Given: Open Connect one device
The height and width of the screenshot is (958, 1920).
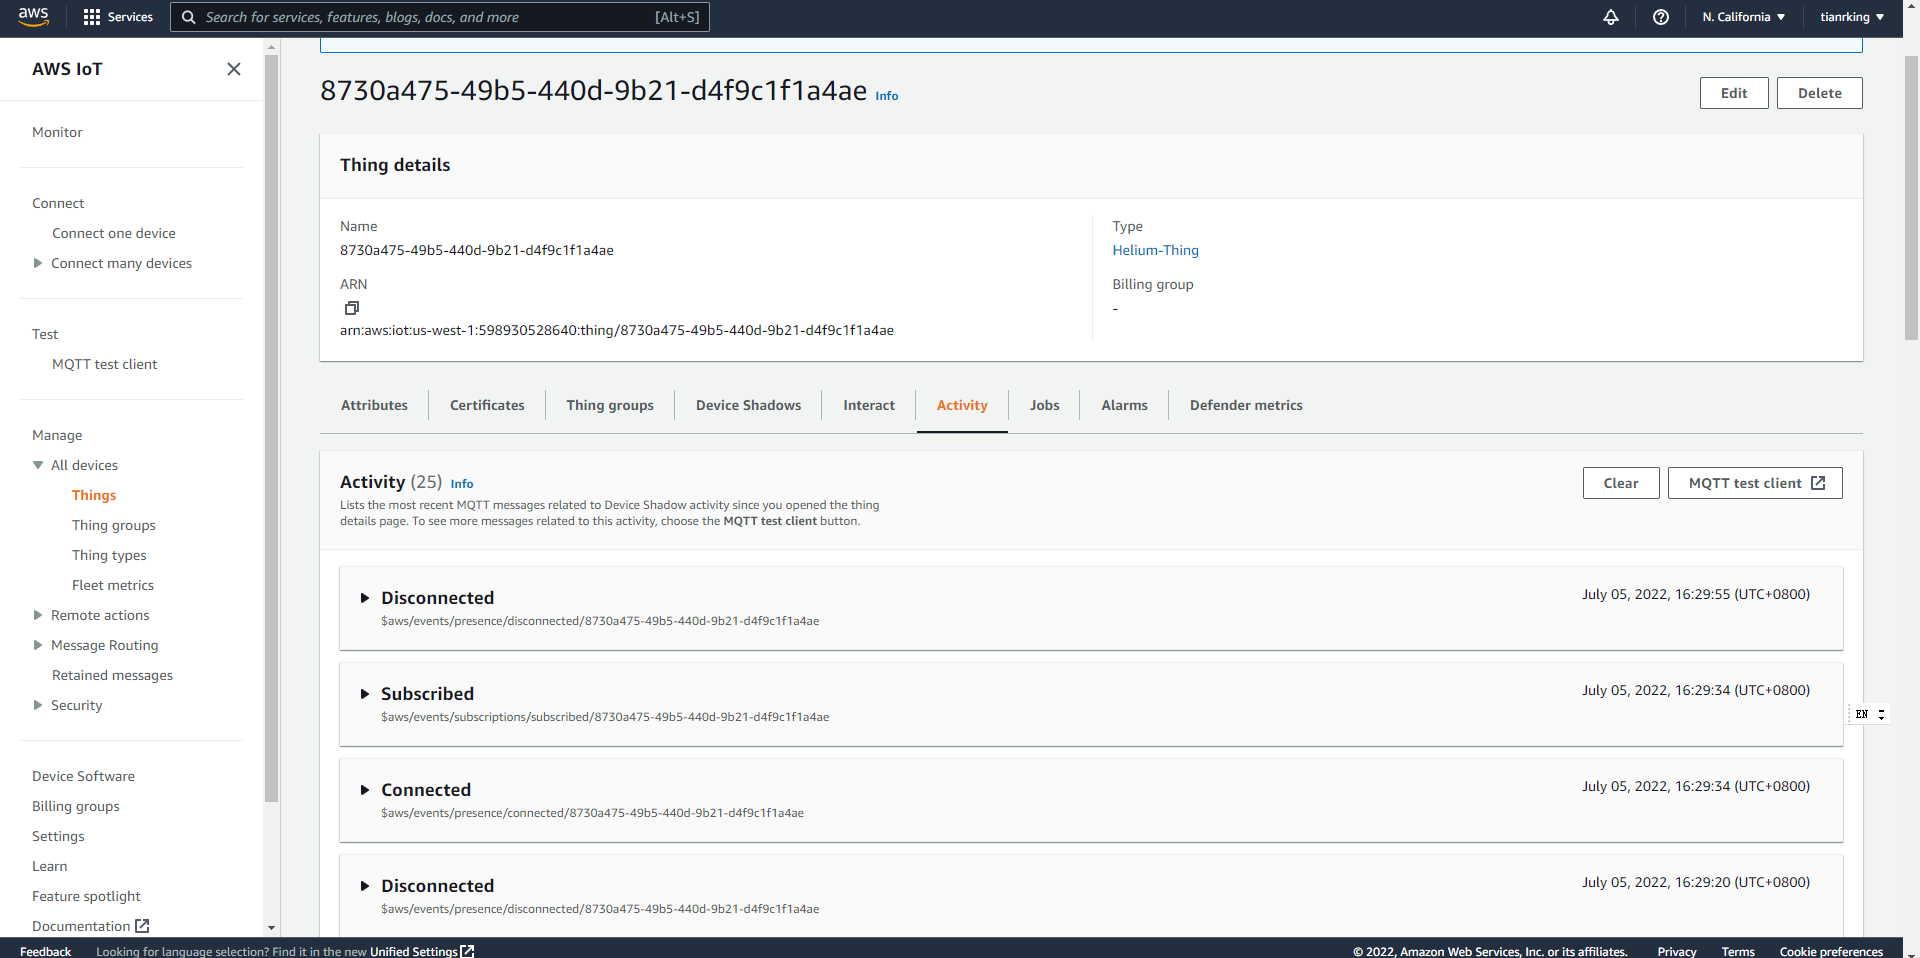Looking at the screenshot, I should [114, 233].
